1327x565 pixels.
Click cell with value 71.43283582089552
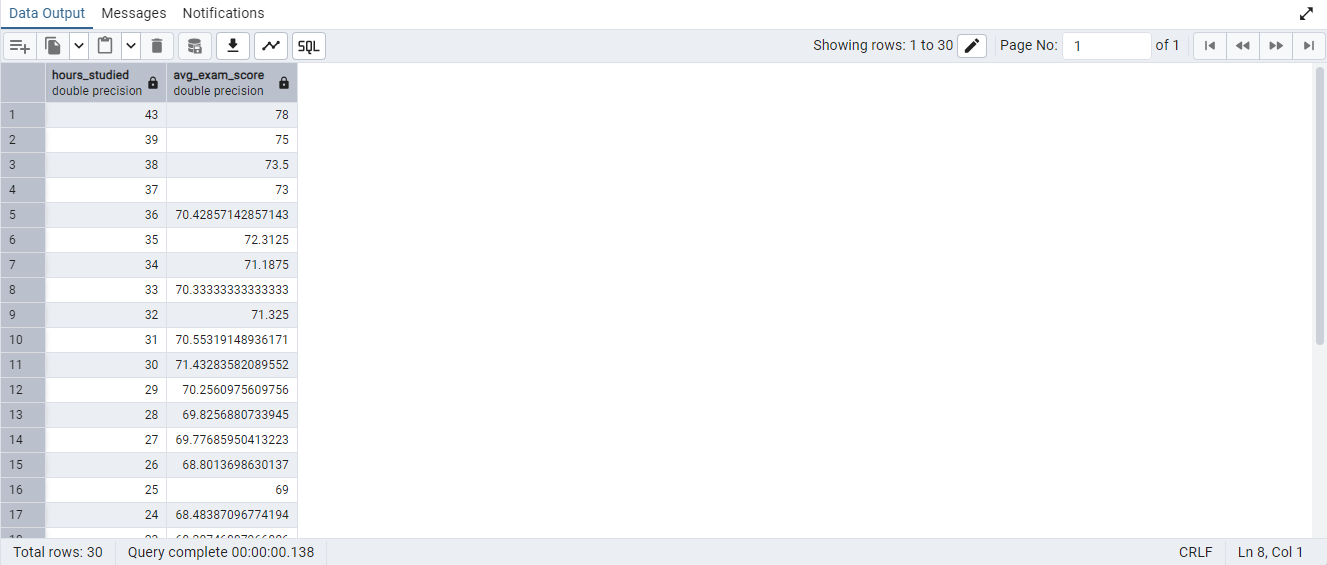tap(232, 365)
